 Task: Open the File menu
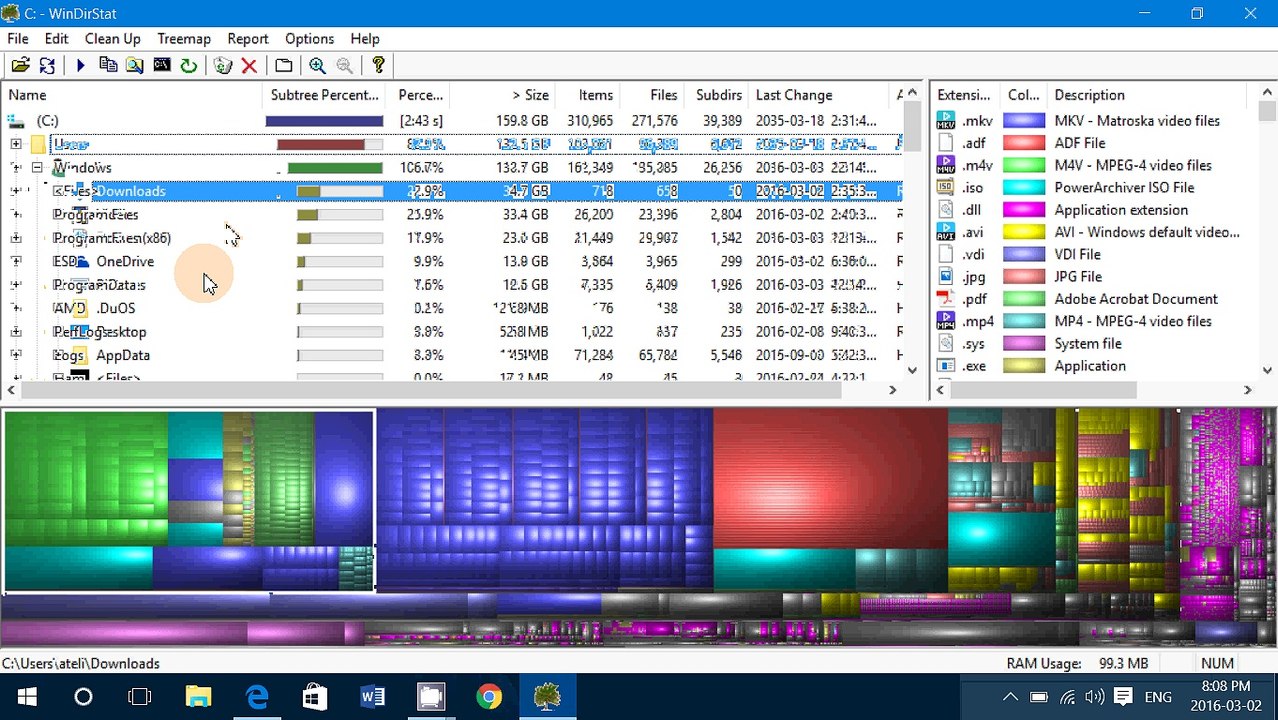point(17,38)
